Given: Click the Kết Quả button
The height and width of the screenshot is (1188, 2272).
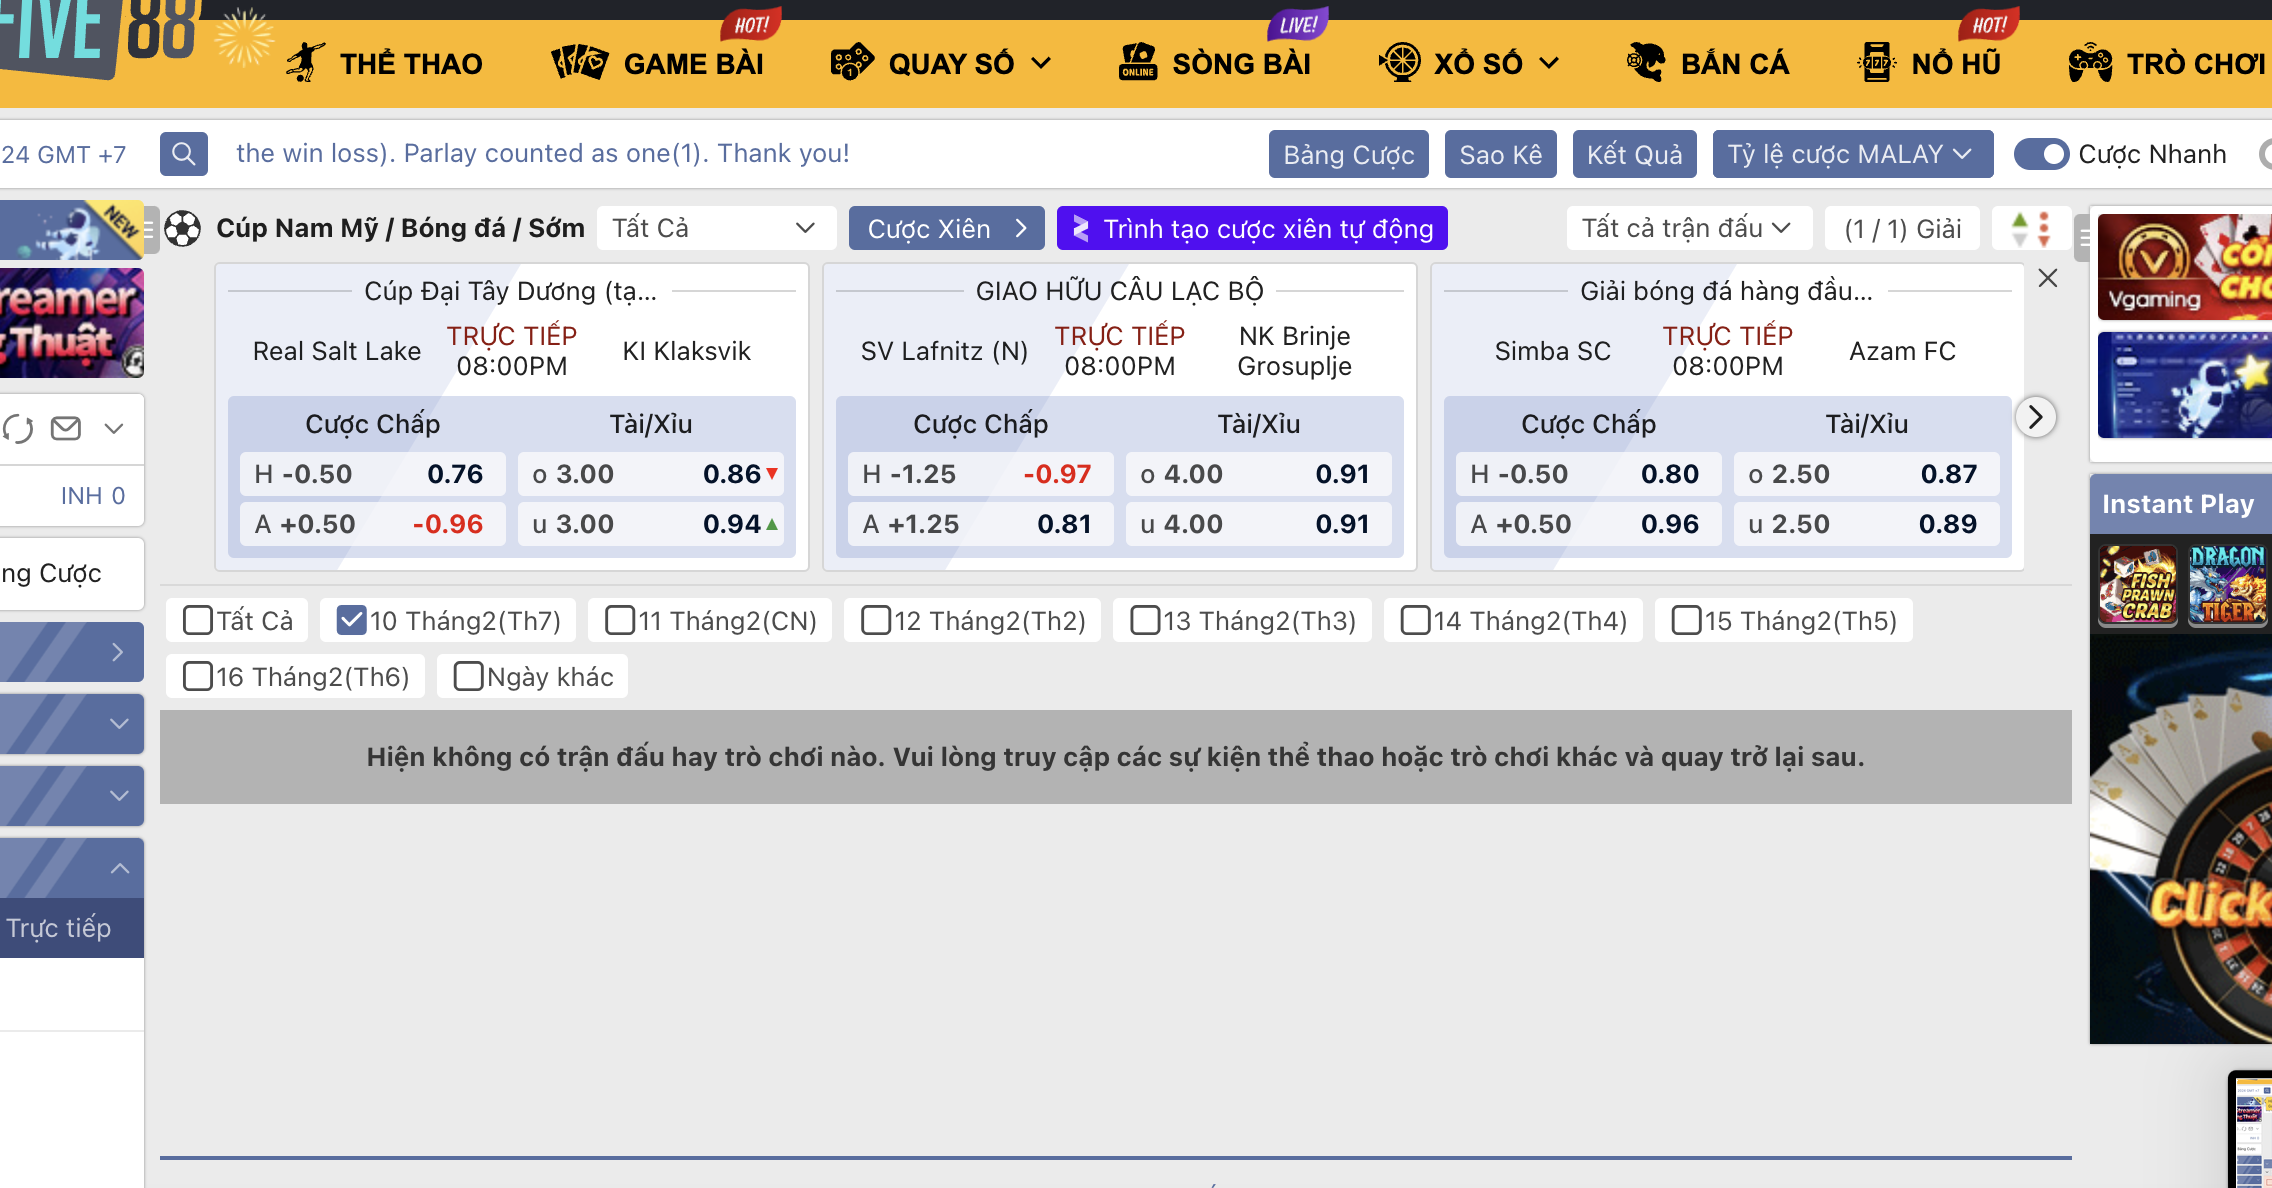Looking at the screenshot, I should 1634,154.
